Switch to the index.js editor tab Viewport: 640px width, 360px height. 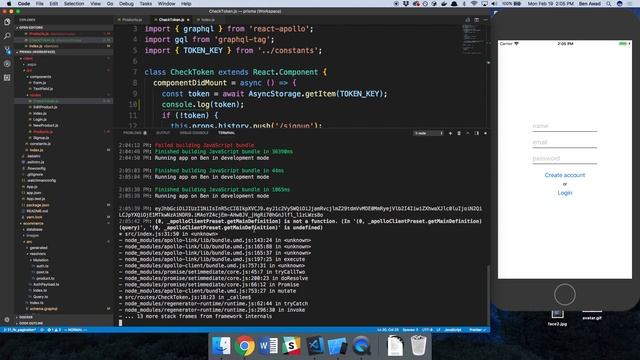point(207,20)
